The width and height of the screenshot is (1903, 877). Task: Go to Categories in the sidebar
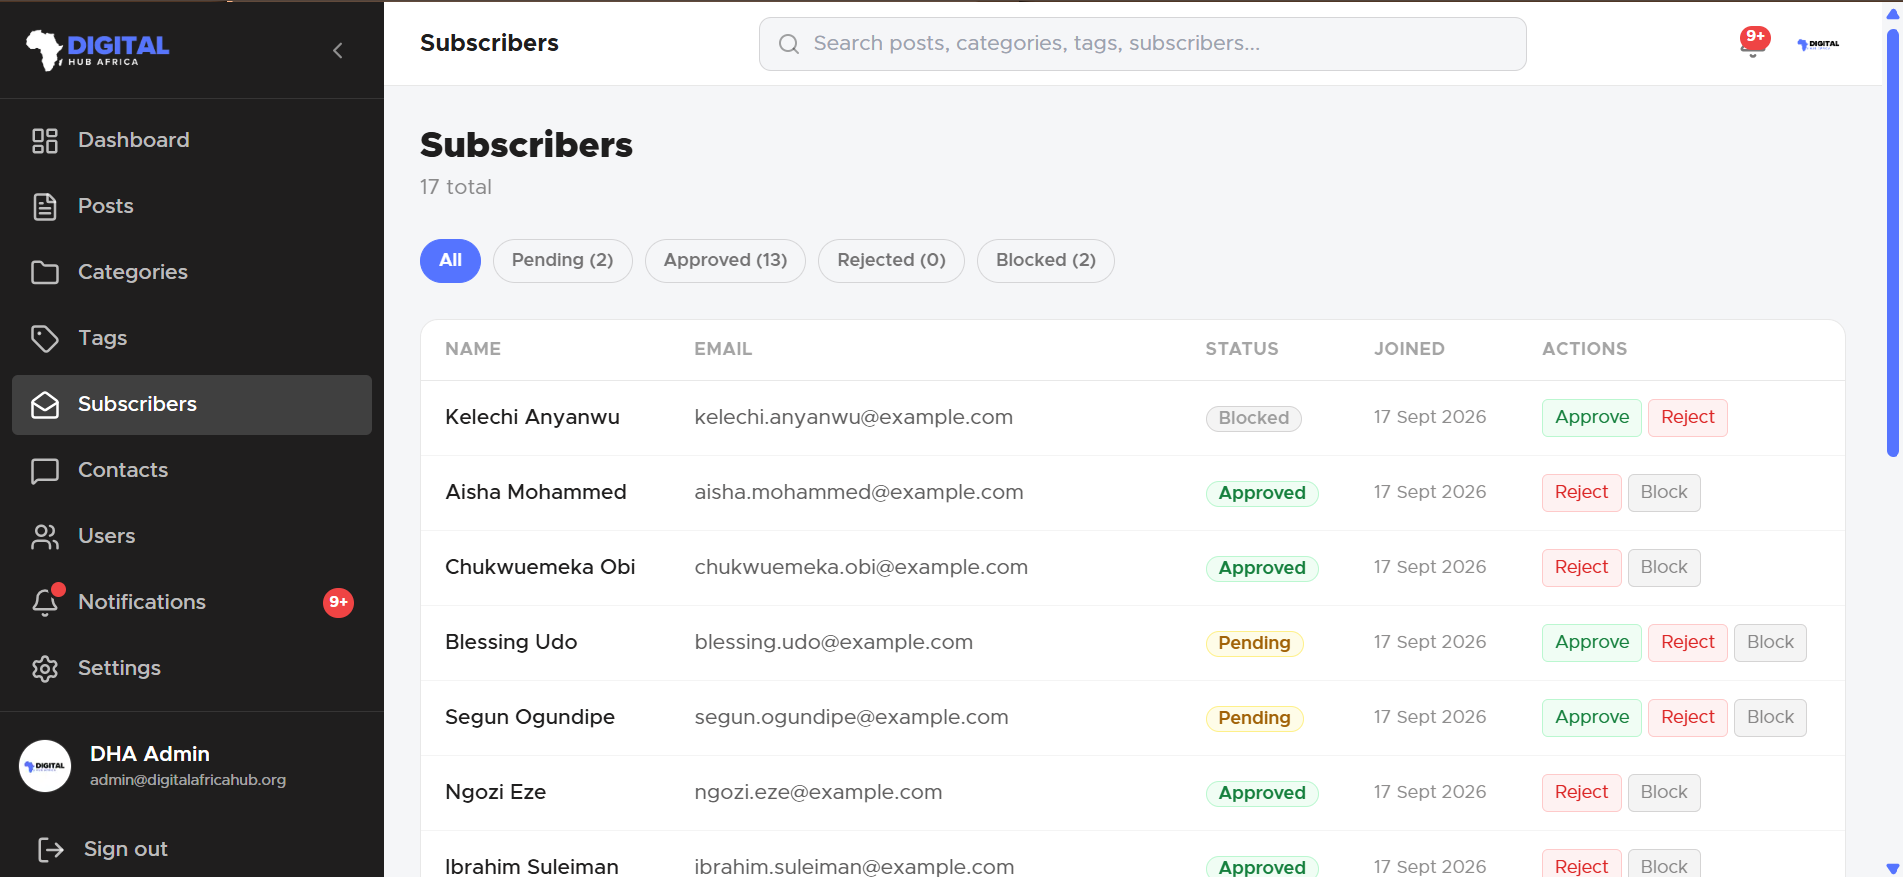pos(192,272)
